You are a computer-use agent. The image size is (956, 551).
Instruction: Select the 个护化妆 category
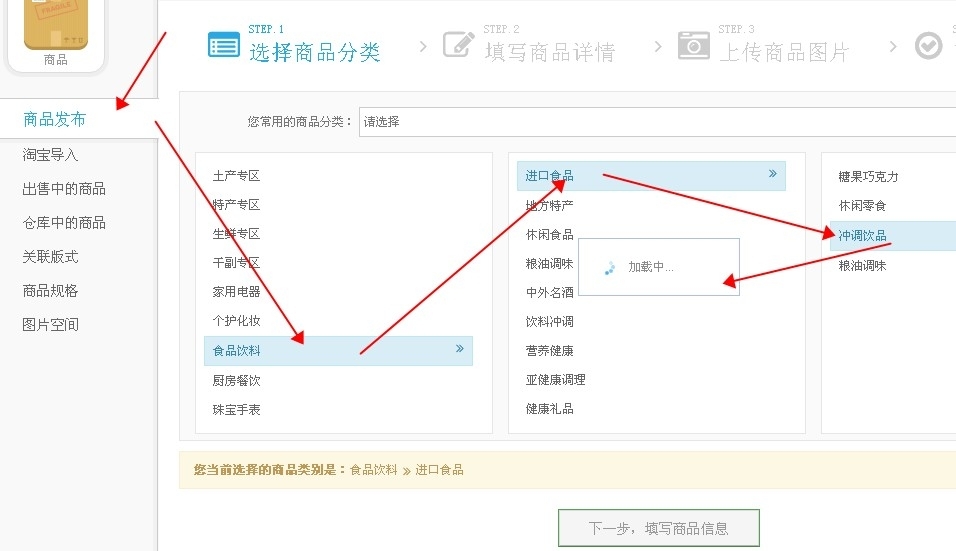pyautogui.click(x=236, y=321)
